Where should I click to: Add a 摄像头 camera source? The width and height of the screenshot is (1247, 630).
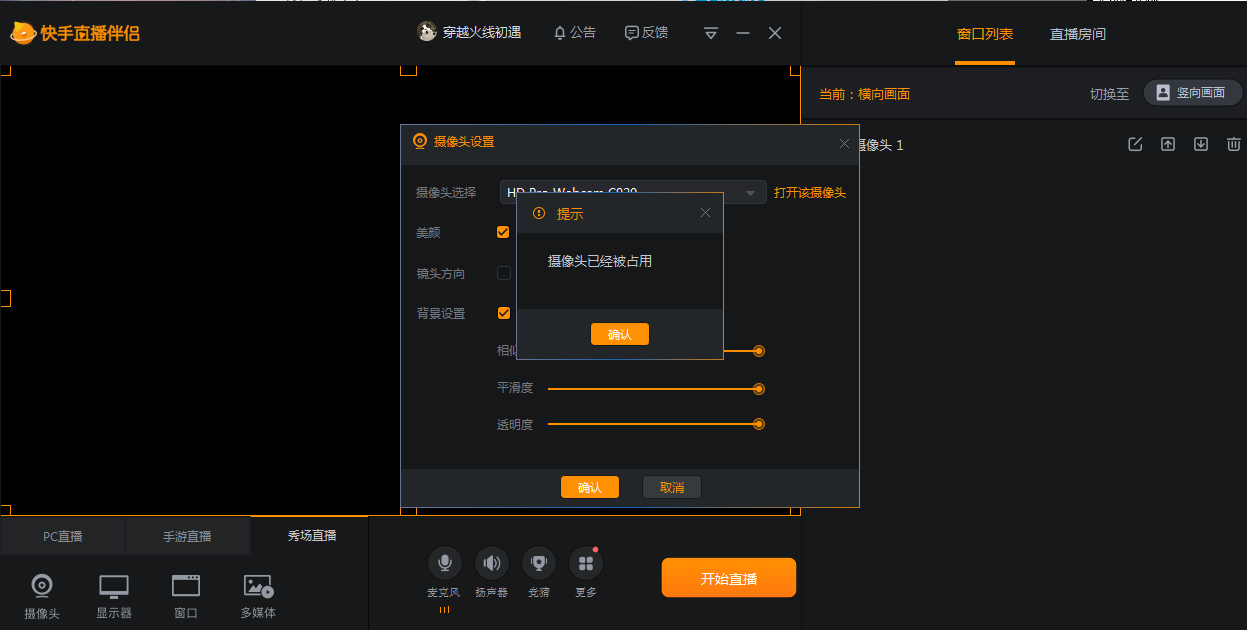(42, 597)
